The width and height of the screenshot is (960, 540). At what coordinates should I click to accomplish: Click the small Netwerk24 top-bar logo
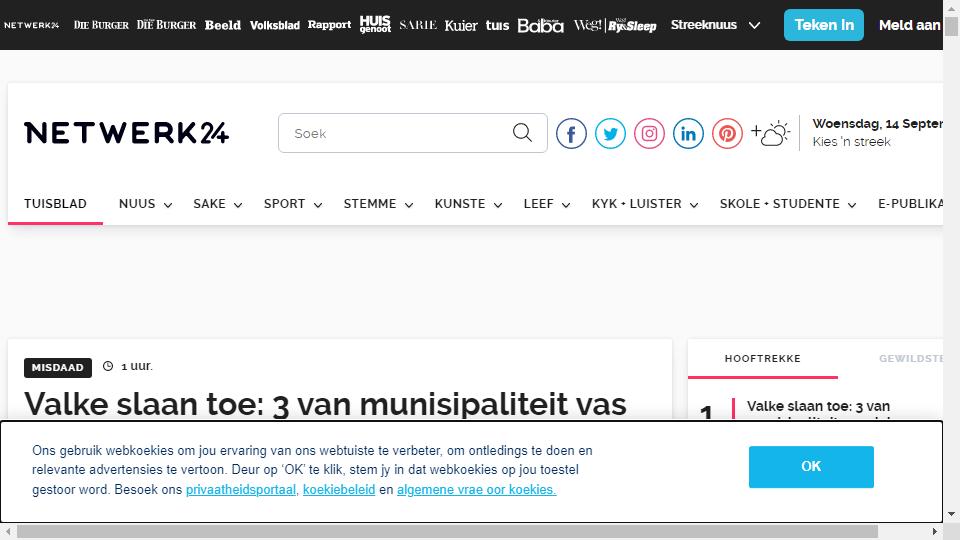click(x=32, y=25)
